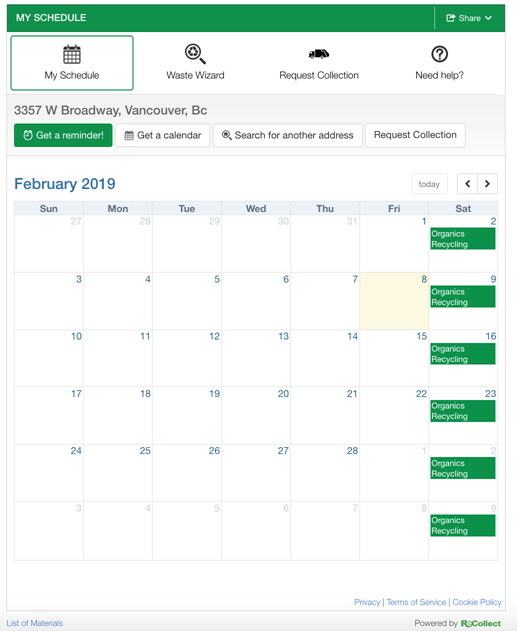Viewport: 517px width, 631px height.
Task: Jump to today in calendar
Action: pyautogui.click(x=429, y=184)
